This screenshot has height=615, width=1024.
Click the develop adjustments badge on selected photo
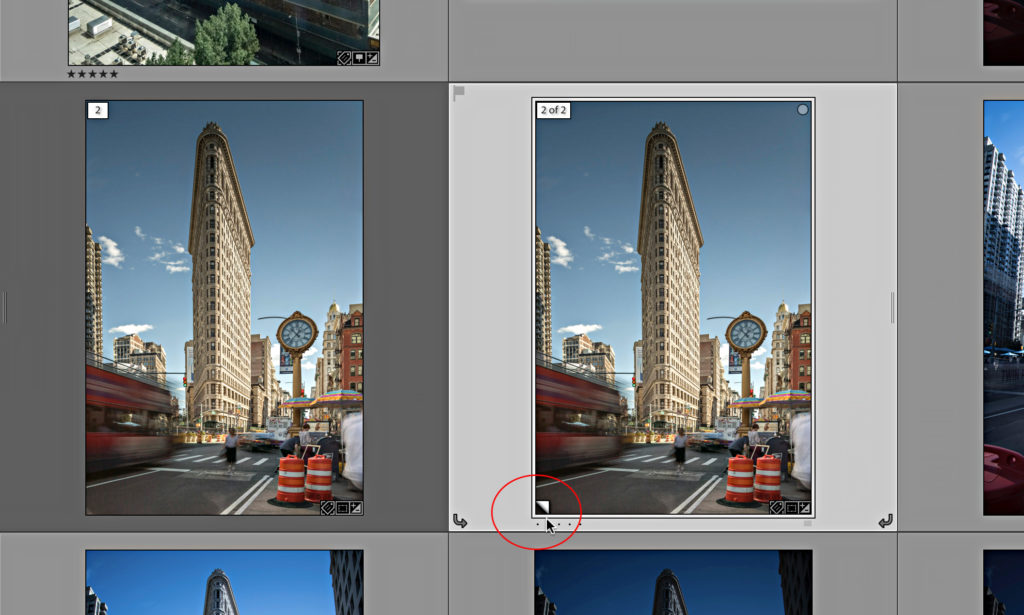(806, 508)
